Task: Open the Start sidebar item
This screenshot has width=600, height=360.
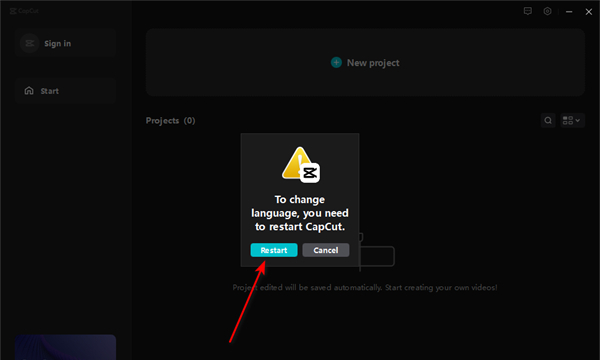Action: 65,91
